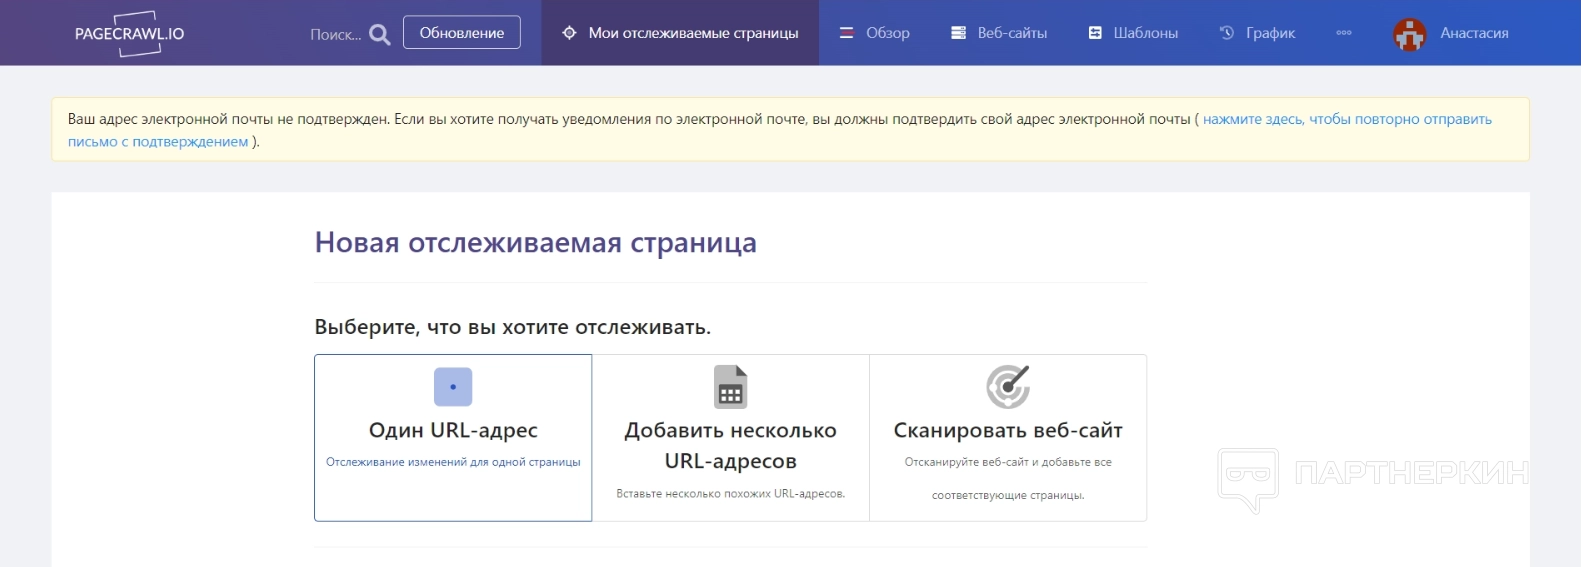Screen dimensions: 1581x567
Task: Choose Добавить несколько URL-адресов option
Action: (x=731, y=446)
